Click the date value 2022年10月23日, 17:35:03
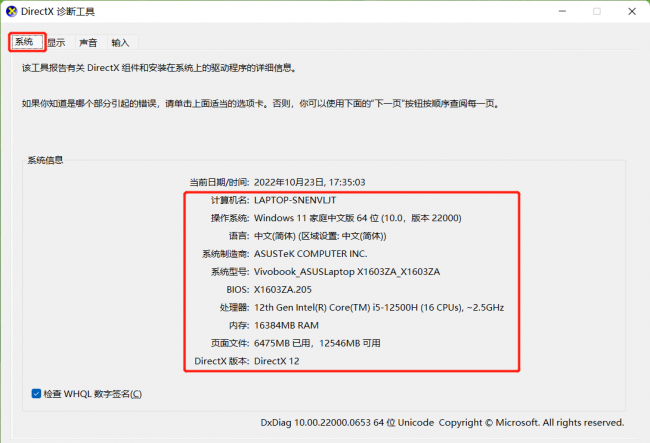The image size is (650, 443). [310, 182]
